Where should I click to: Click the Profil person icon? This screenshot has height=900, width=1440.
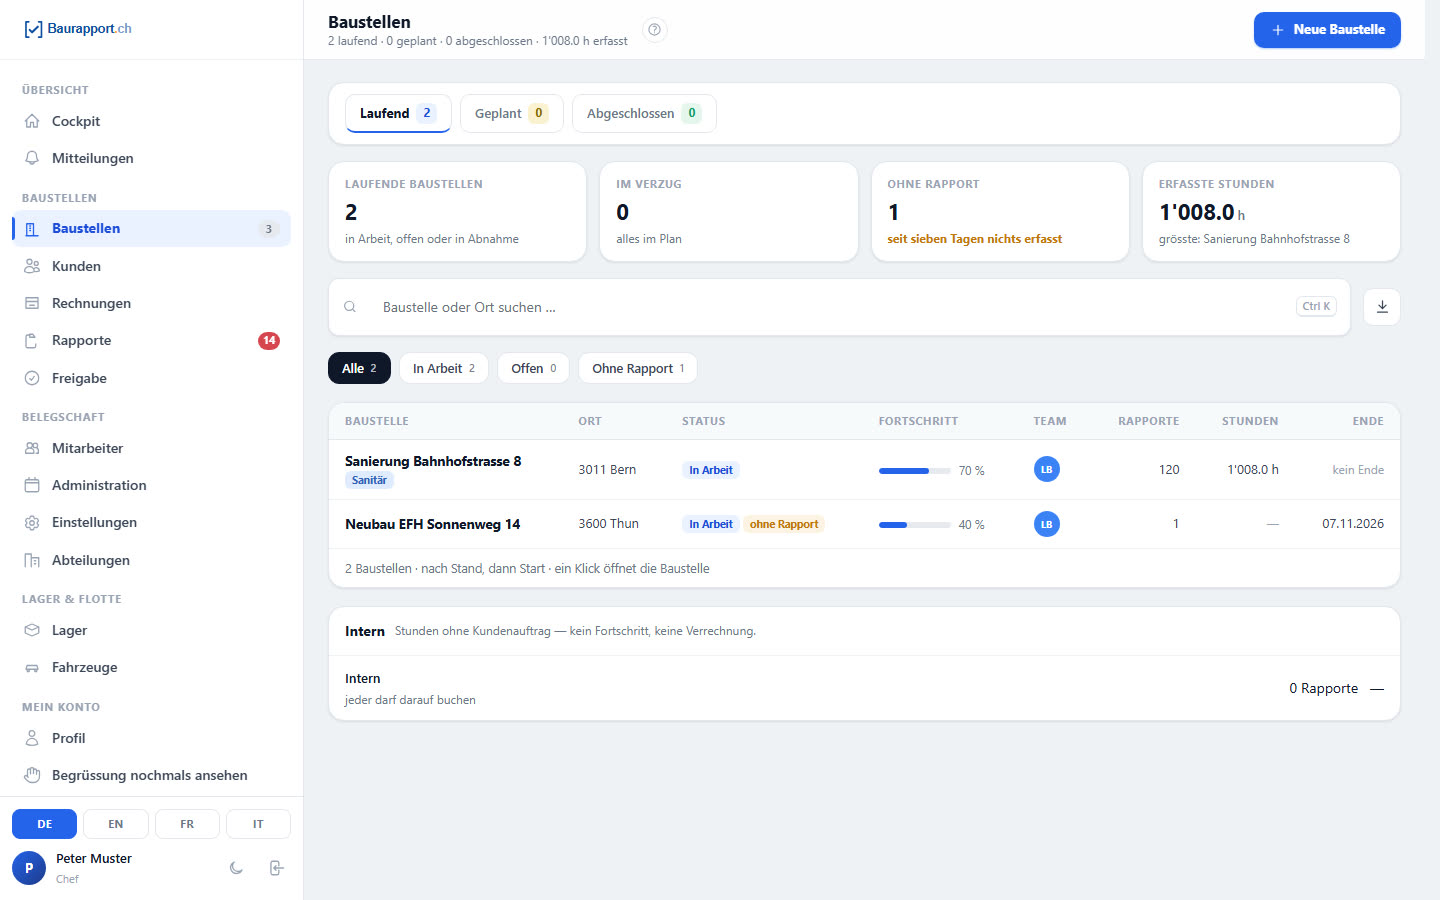[32, 738]
